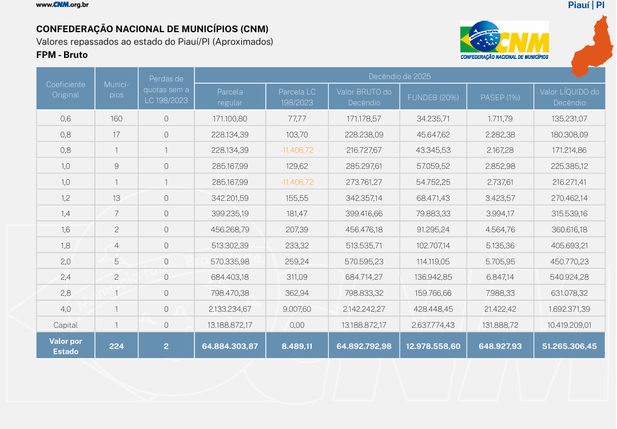Click the FPM - Bruto heading

click(x=62, y=55)
